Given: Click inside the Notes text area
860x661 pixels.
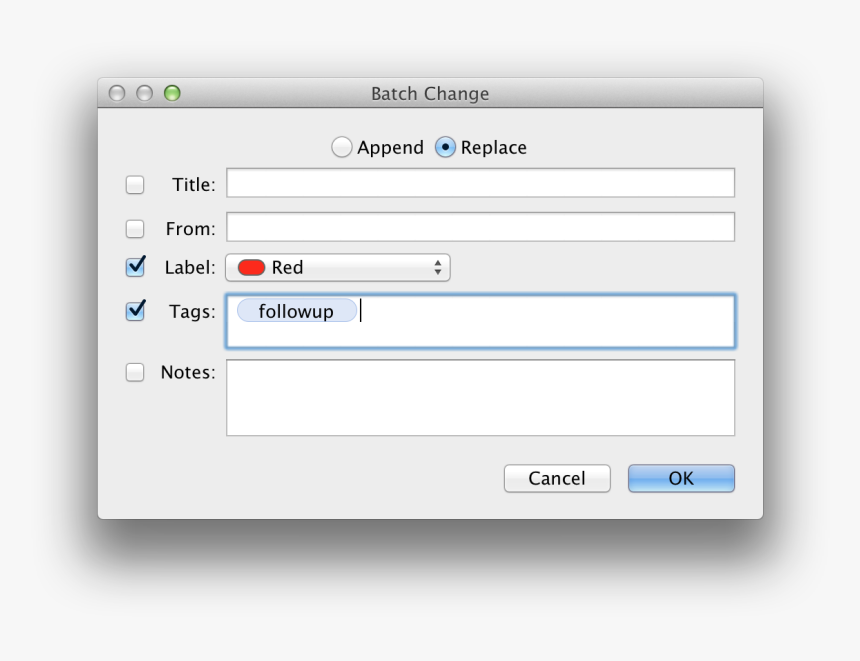Looking at the screenshot, I should tap(480, 397).
